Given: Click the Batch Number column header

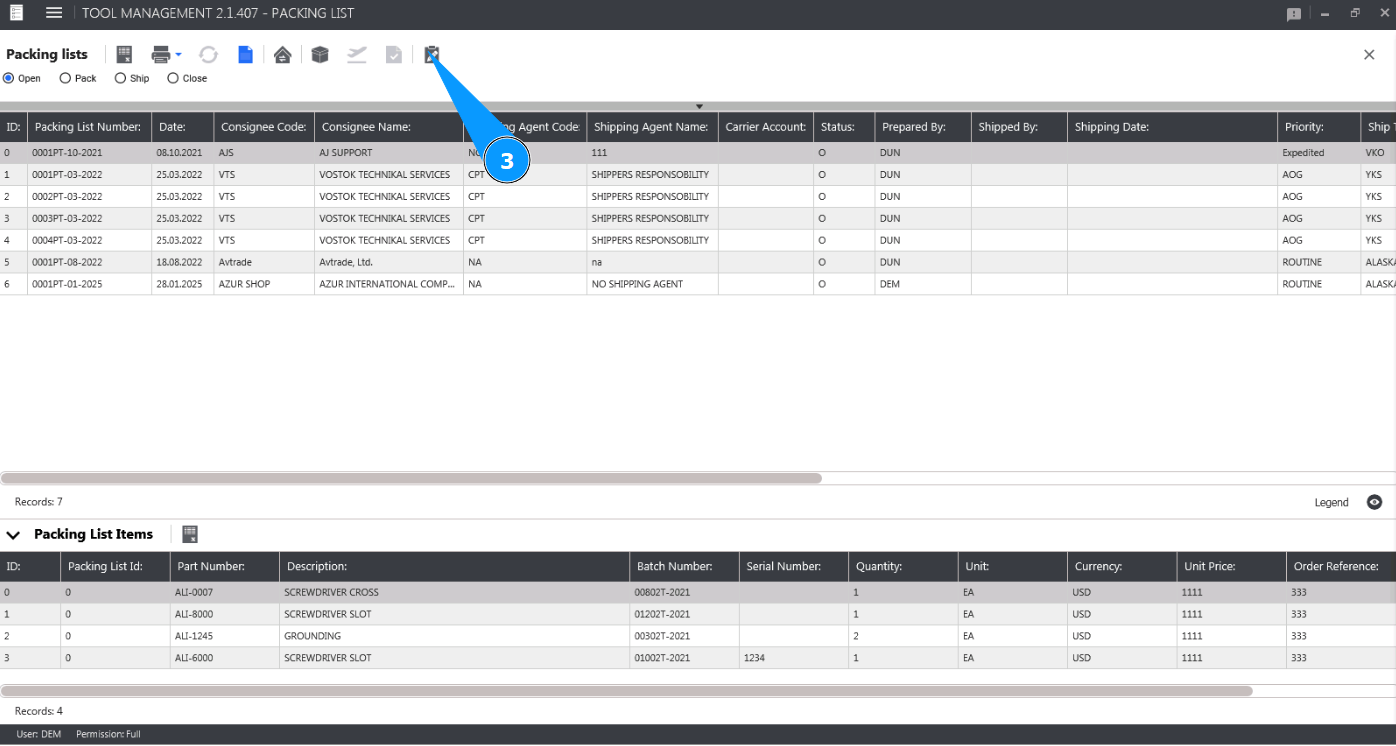Looking at the screenshot, I should (684, 566).
